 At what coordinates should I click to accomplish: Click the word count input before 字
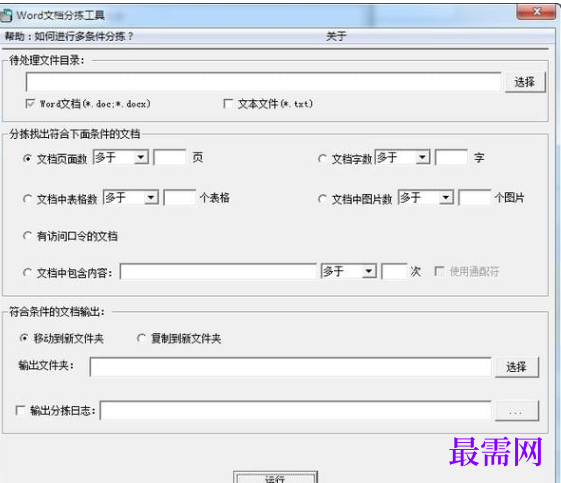(x=452, y=157)
